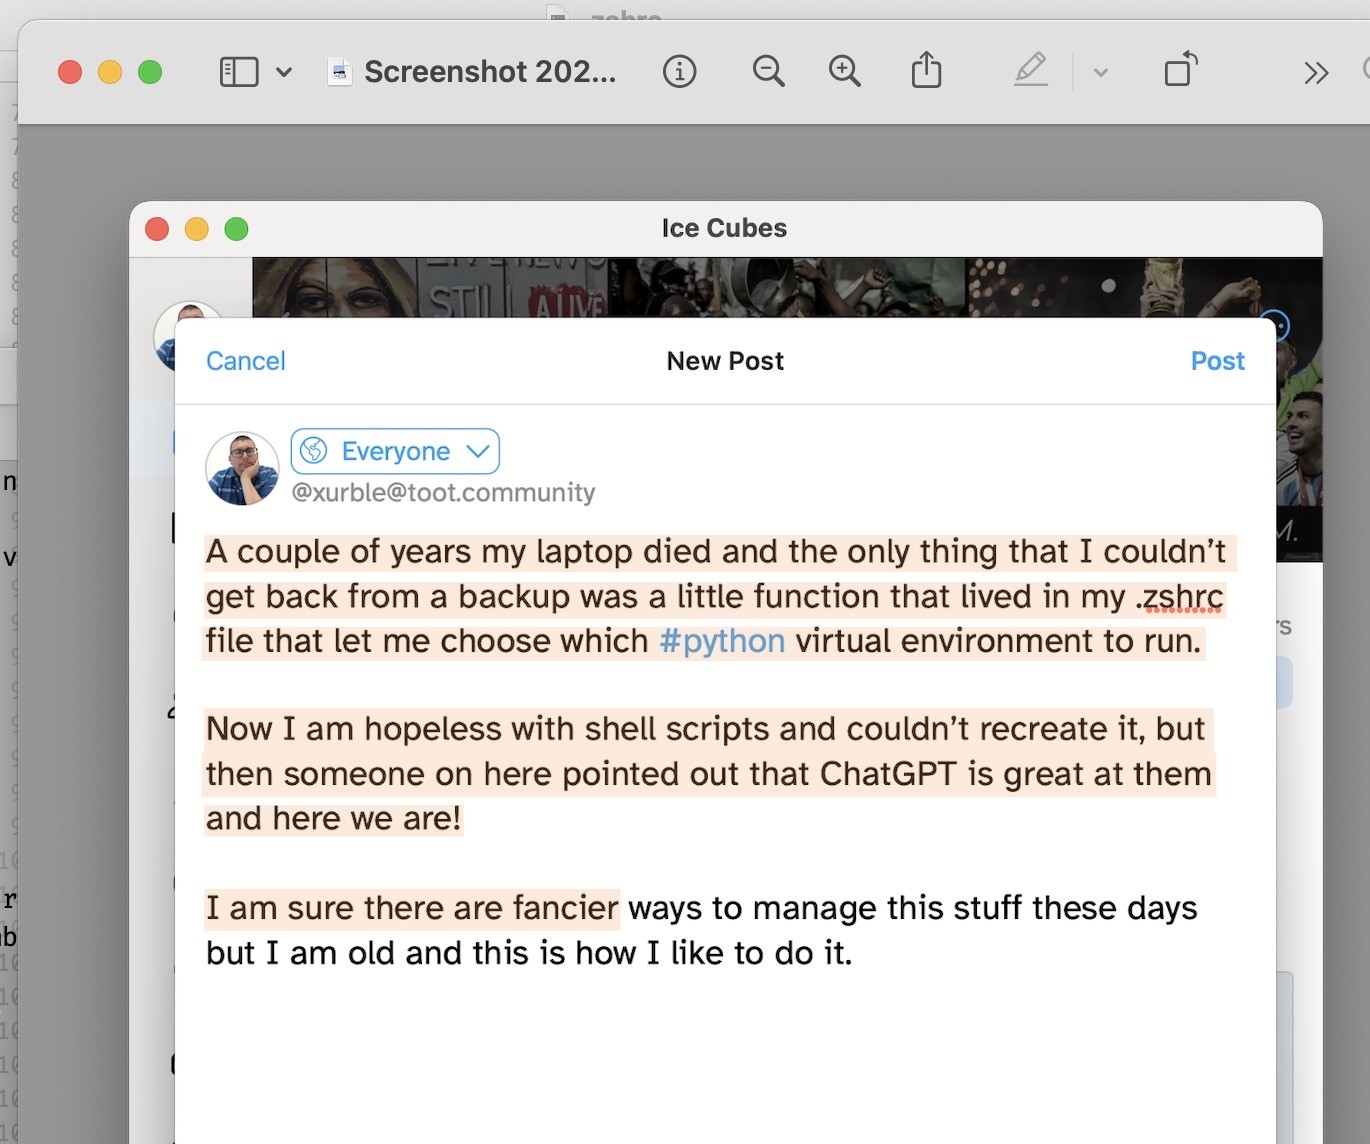Activate the Markup highlight pen tool
Viewport: 1370px width, 1144px height.
tap(1031, 70)
